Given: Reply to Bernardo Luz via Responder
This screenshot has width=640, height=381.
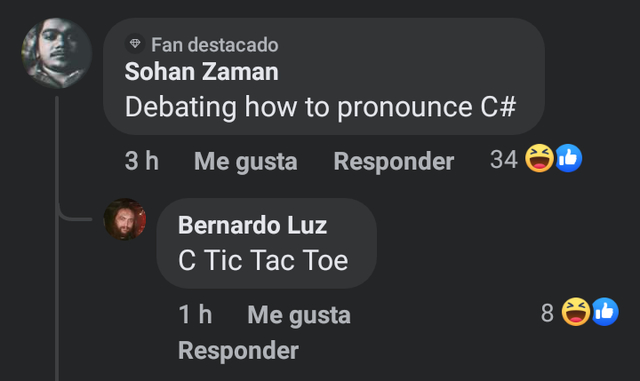Looking at the screenshot, I should 238,350.
